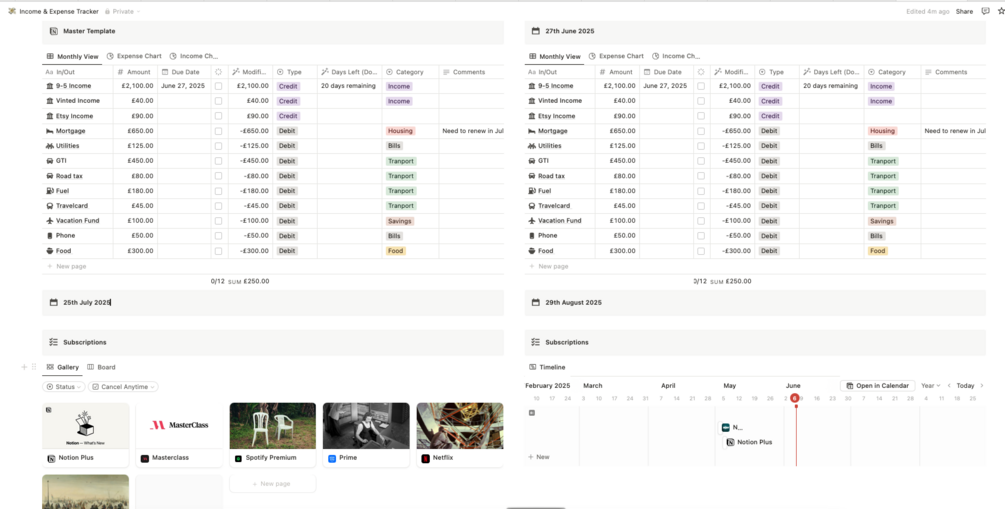
Task: Add New page card in the gallery
Action: (272, 484)
